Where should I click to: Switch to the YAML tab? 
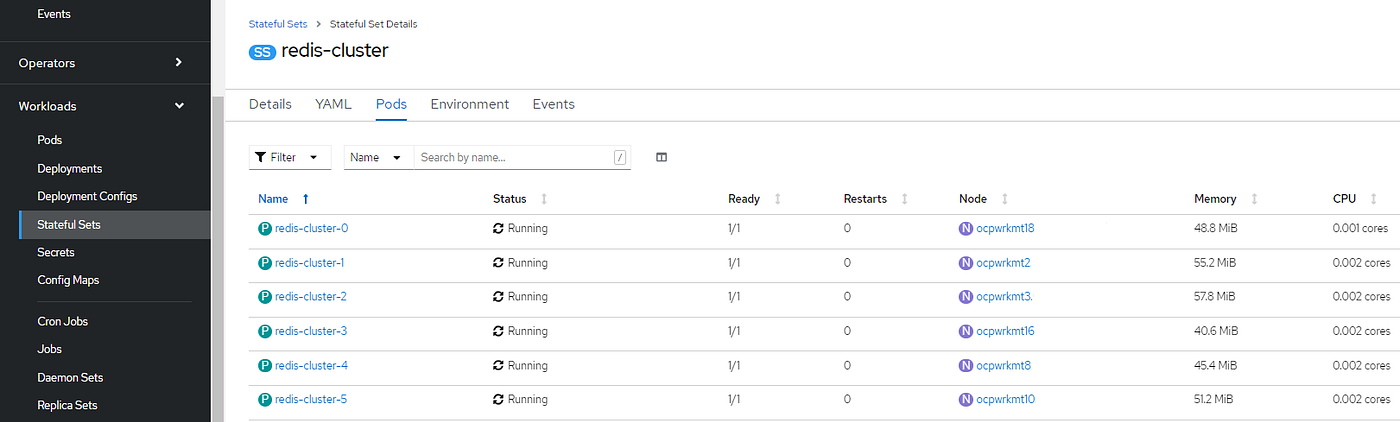coord(334,104)
